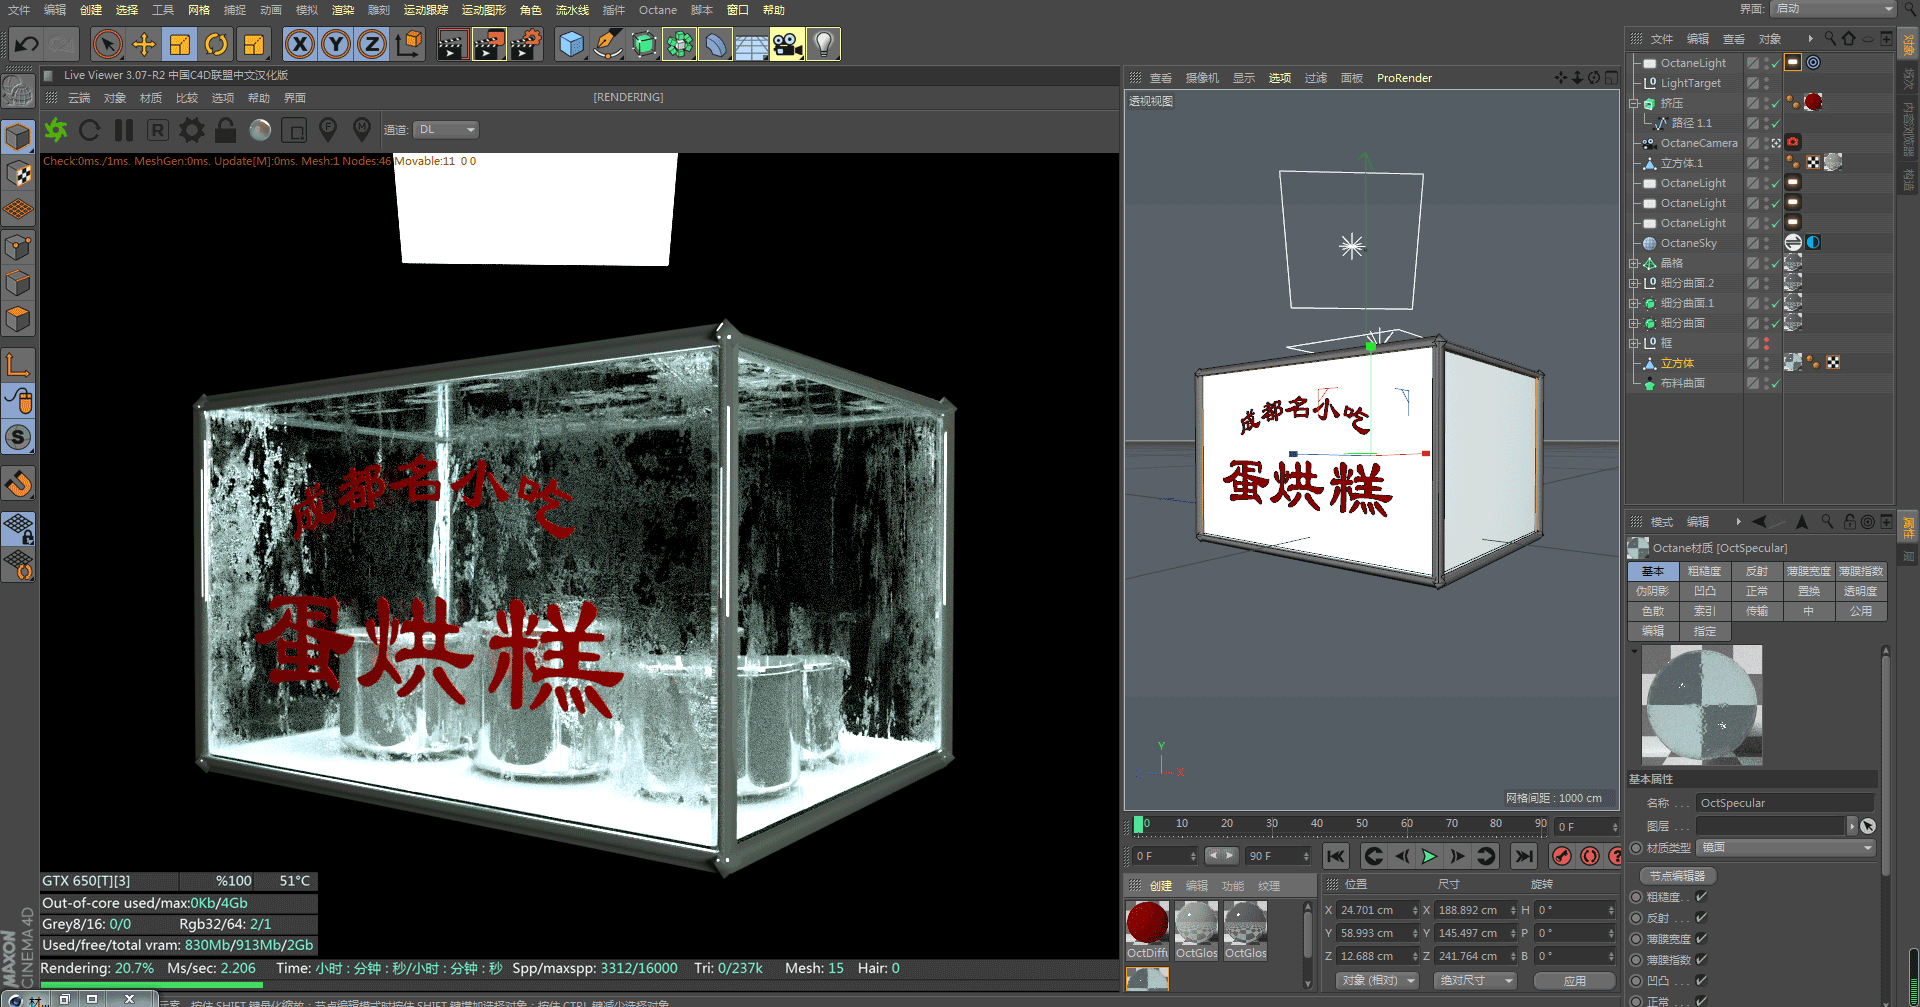The width and height of the screenshot is (1920, 1007).
Task: Select the focus picker pin in Live Viewer
Action: (x=328, y=131)
